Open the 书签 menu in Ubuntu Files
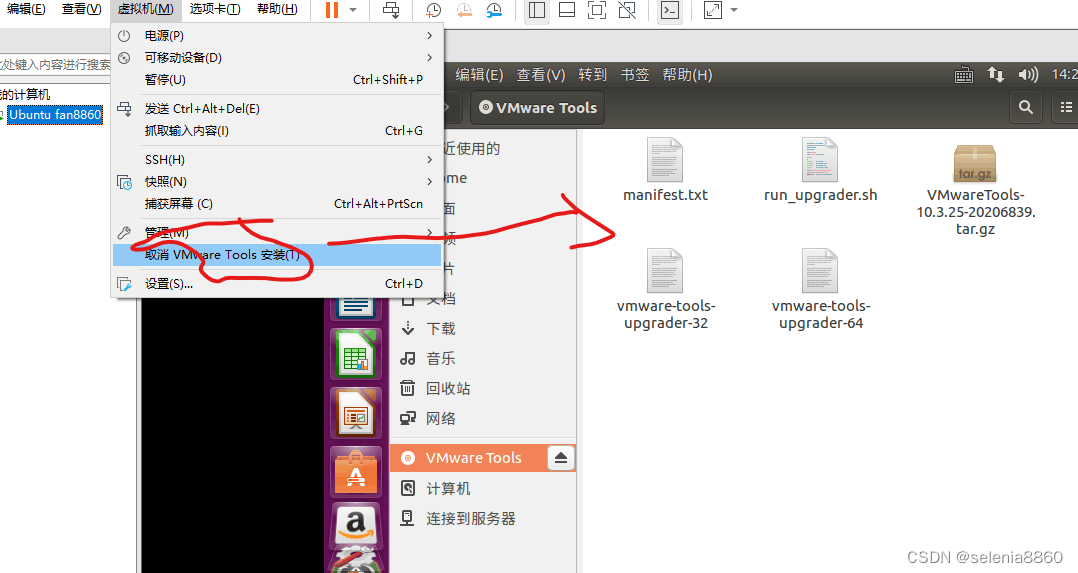This screenshot has height=573, width=1078. 635,74
